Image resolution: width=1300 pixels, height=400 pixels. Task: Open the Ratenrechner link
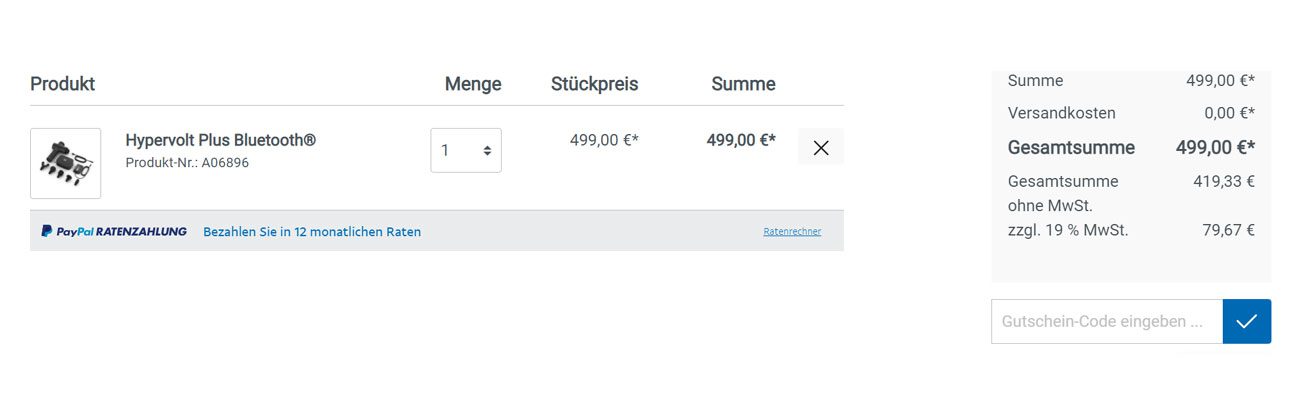792,231
